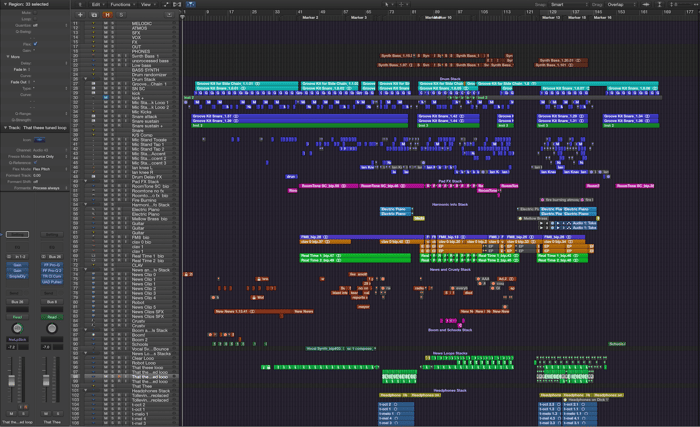
Task: Toggle the Flex checkbox in Region inspector
Action: 35,44
